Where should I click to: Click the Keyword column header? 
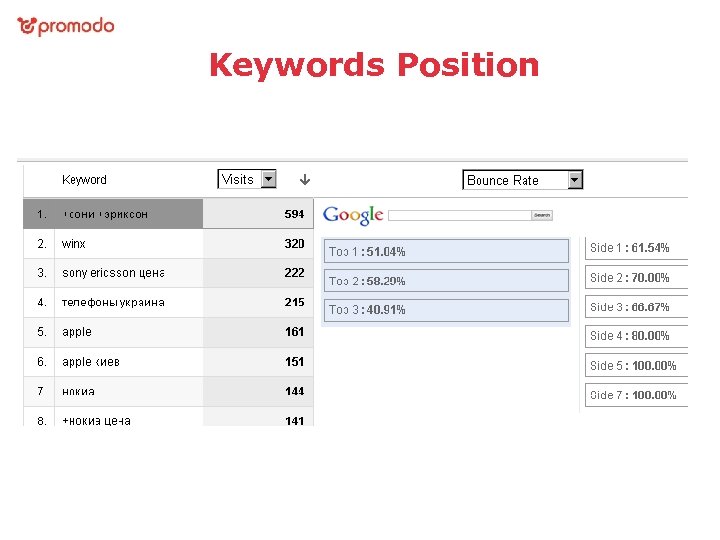coord(84,180)
